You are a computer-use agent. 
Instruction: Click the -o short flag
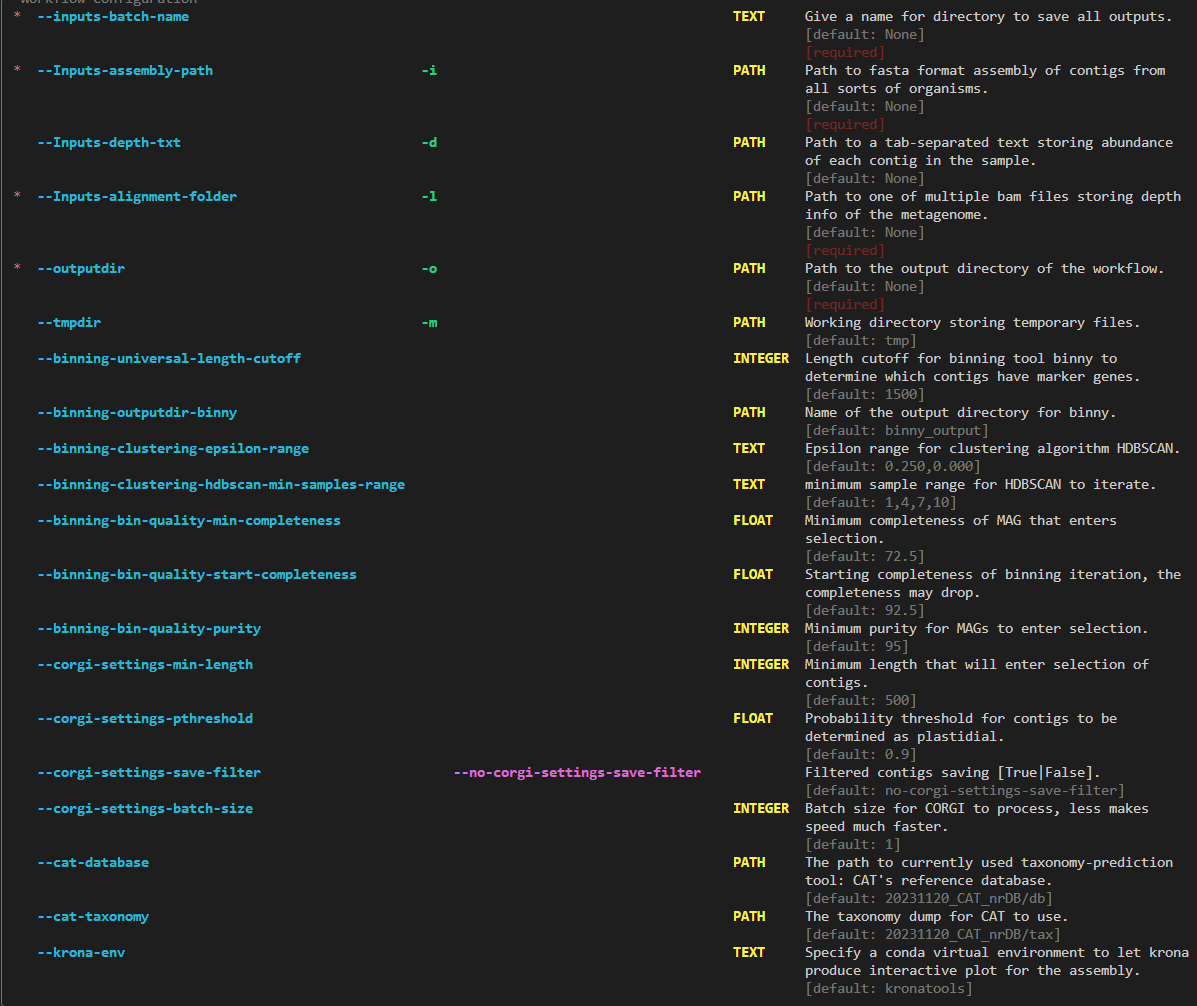point(429,269)
